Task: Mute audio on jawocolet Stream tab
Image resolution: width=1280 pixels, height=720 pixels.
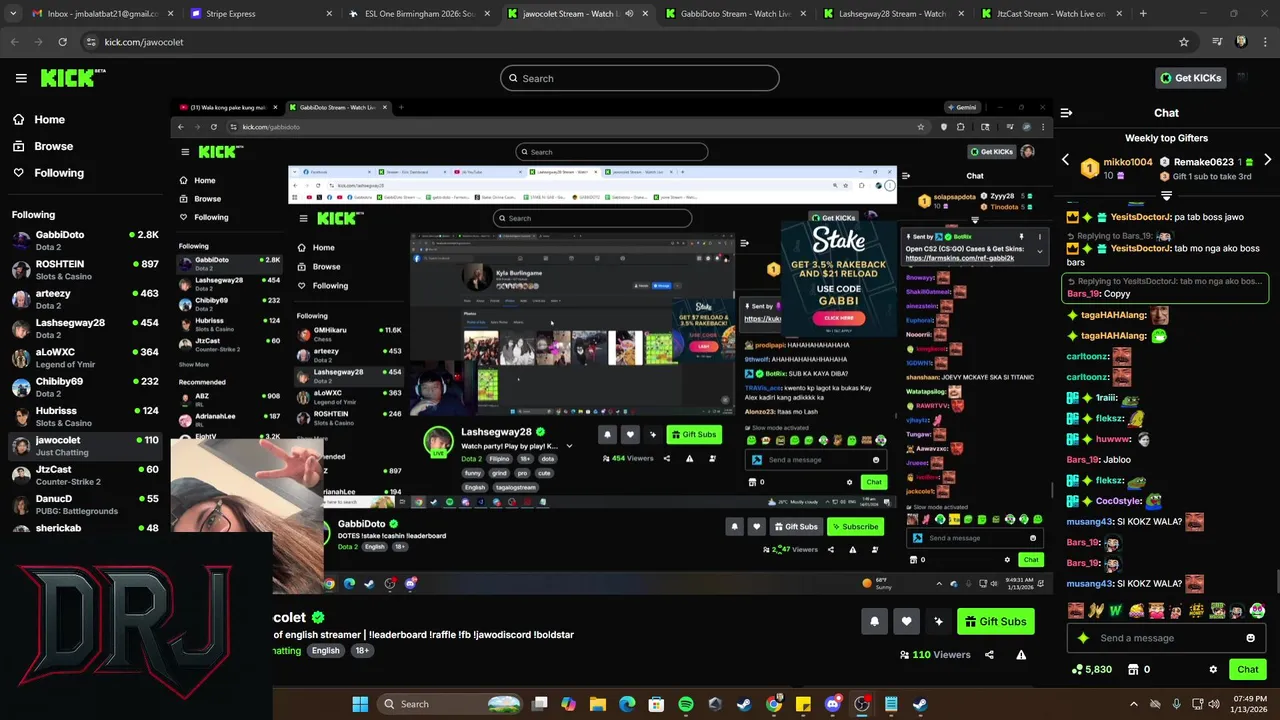Action: coord(629,14)
